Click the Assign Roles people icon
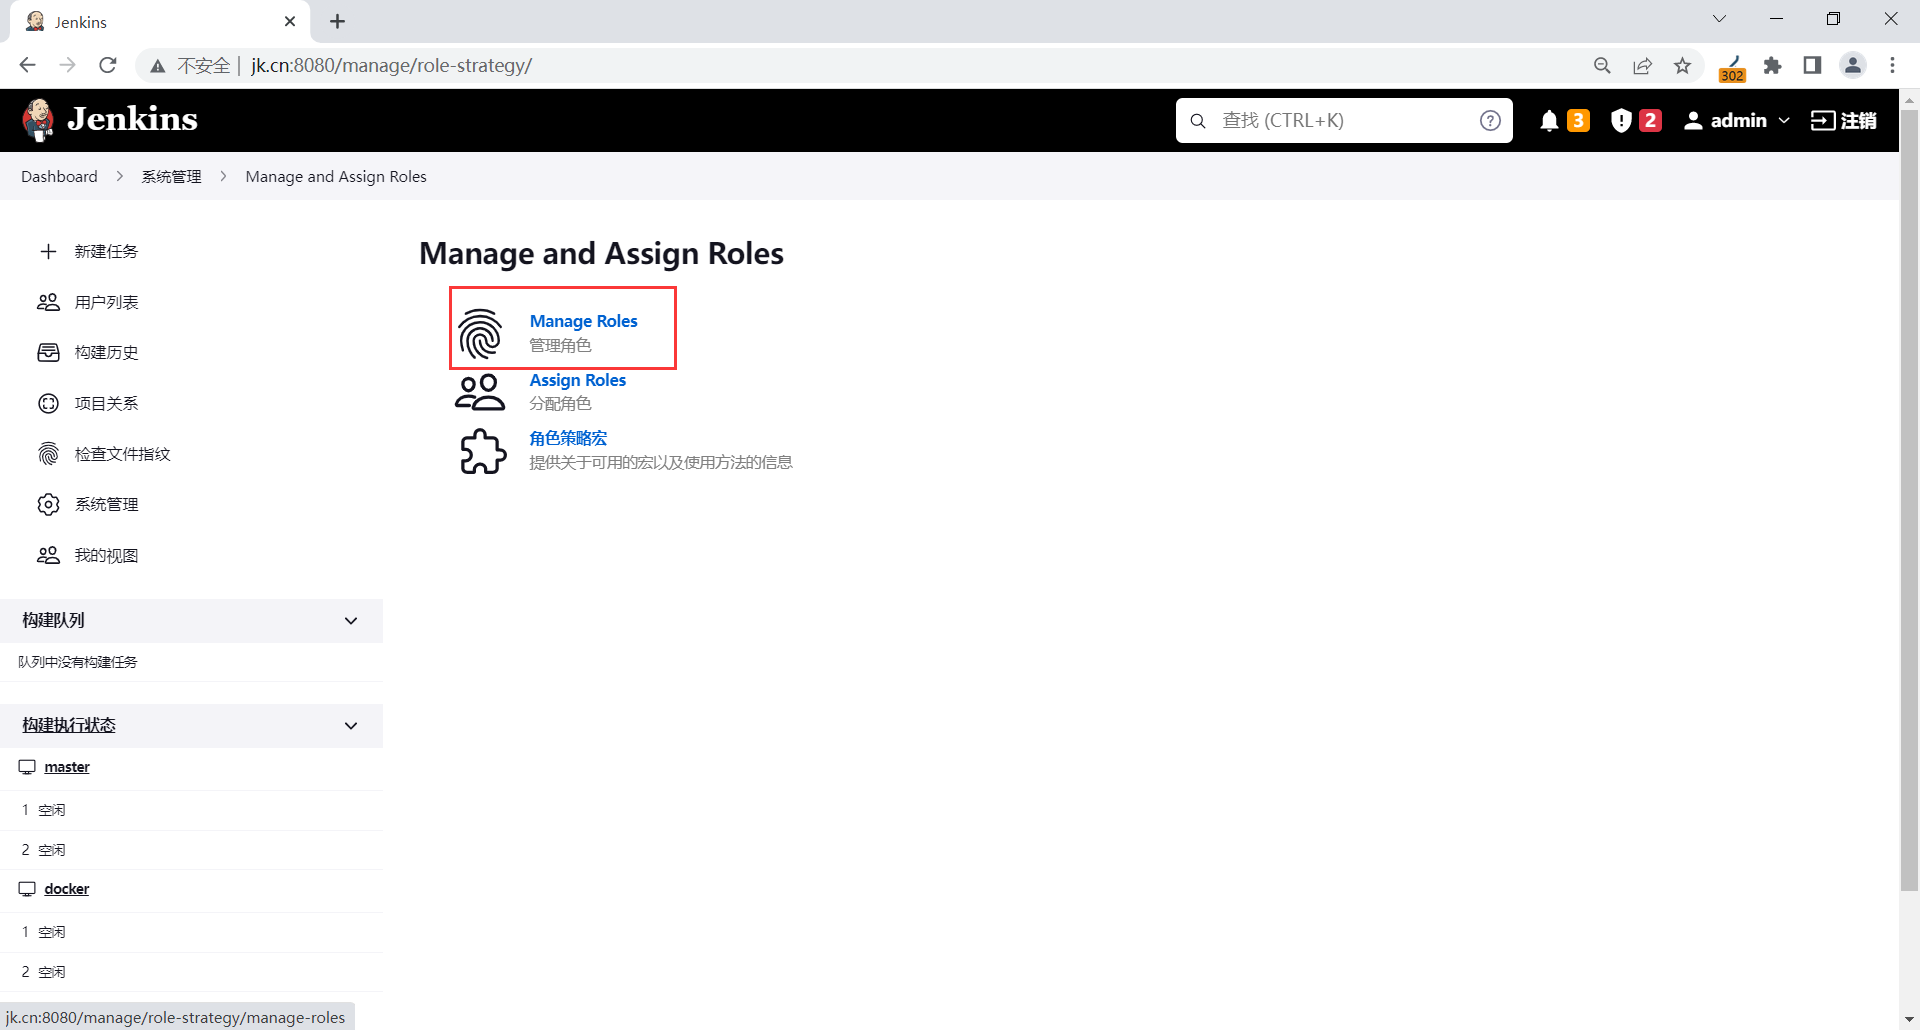 [480, 392]
